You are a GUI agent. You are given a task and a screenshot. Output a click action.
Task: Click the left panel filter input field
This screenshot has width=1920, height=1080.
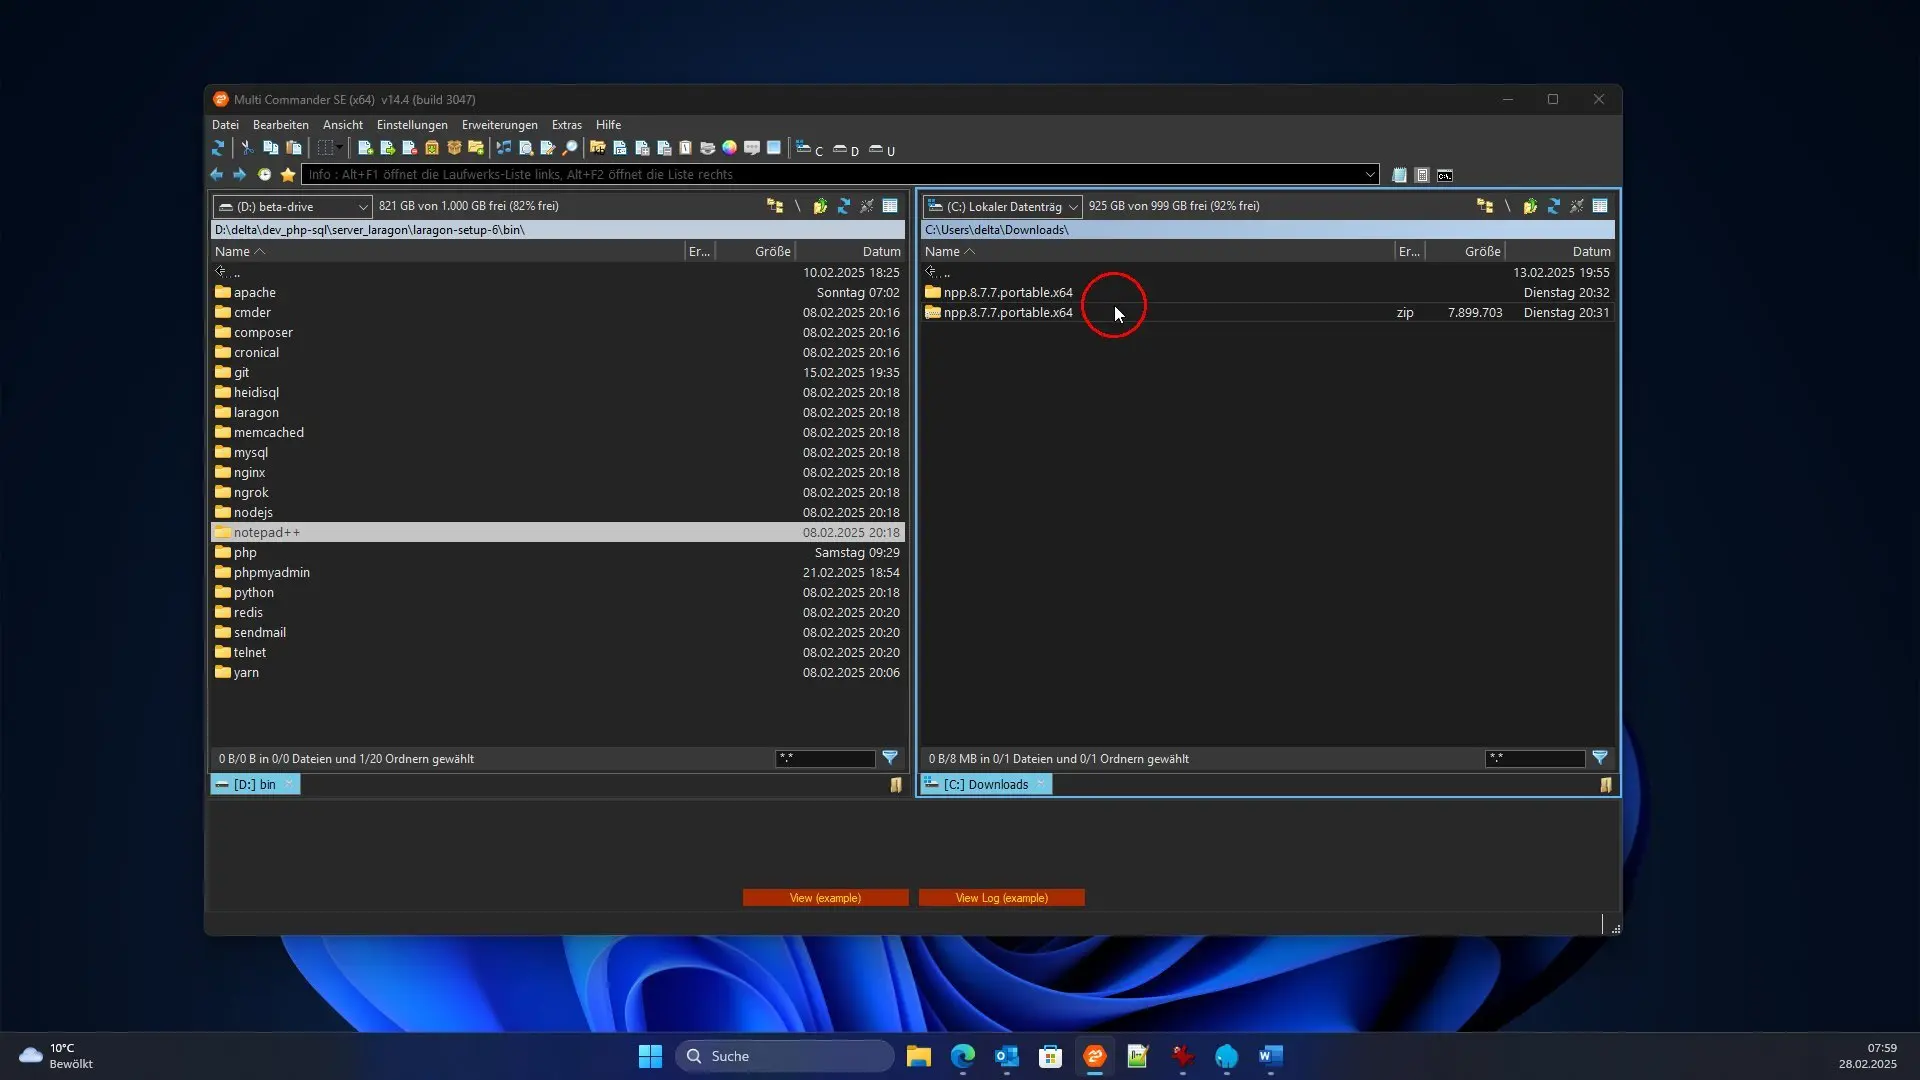tap(825, 759)
